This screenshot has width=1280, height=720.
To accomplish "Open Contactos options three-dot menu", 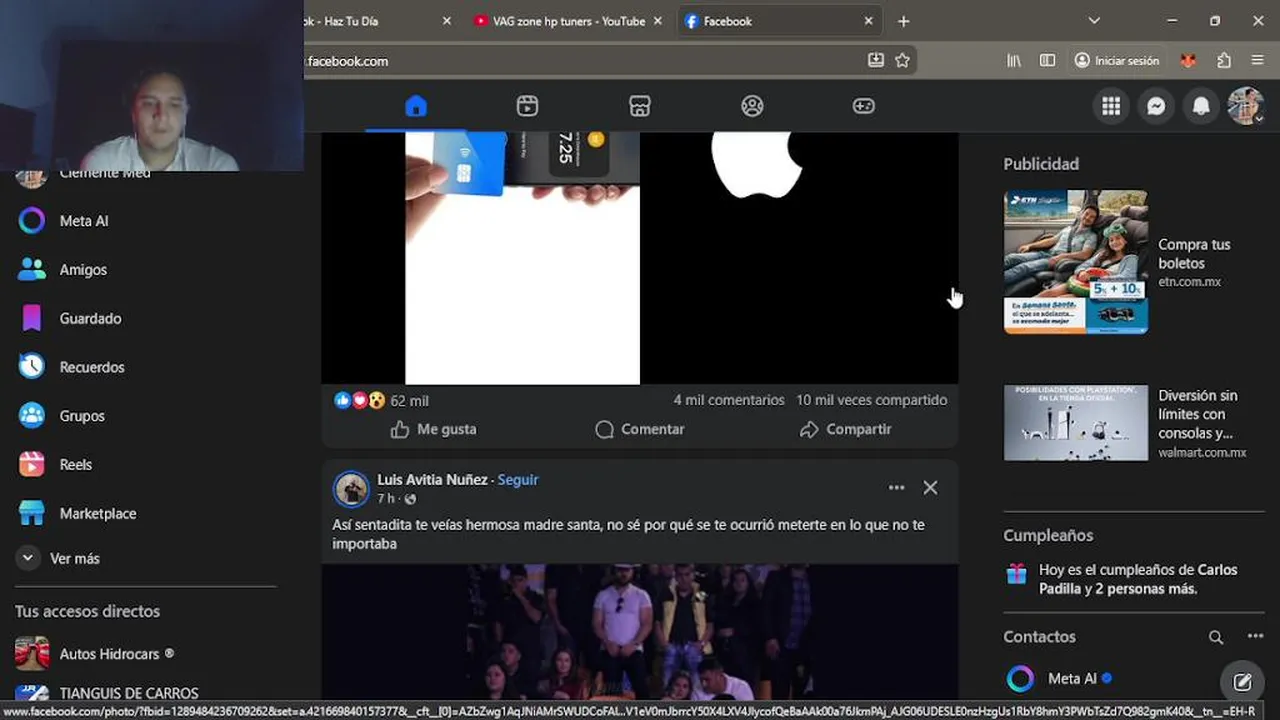I will coord(1255,637).
